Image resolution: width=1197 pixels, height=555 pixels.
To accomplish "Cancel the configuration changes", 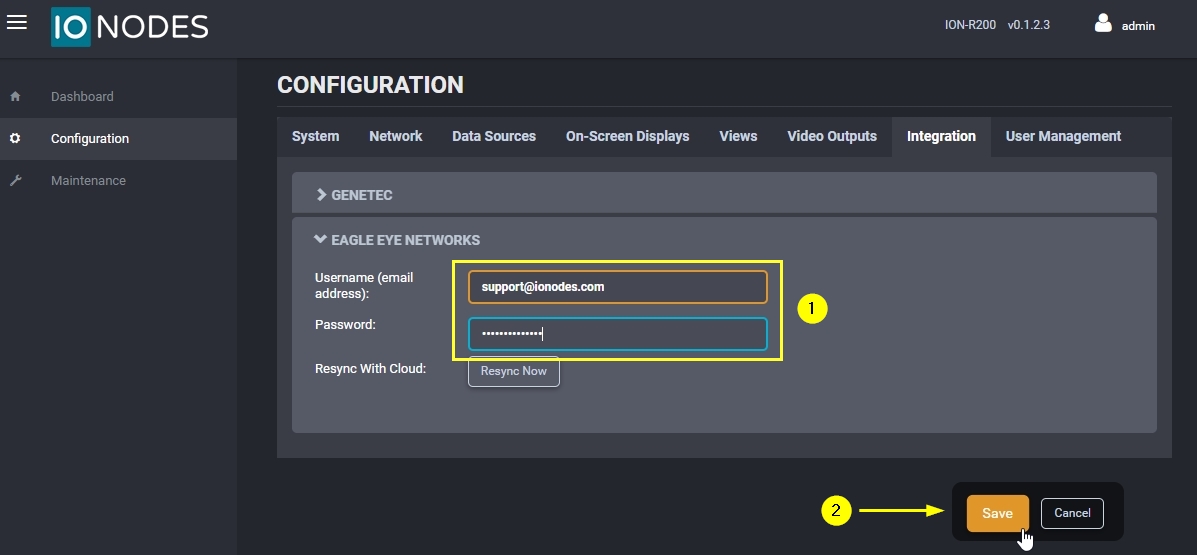I will [1072, 513].
